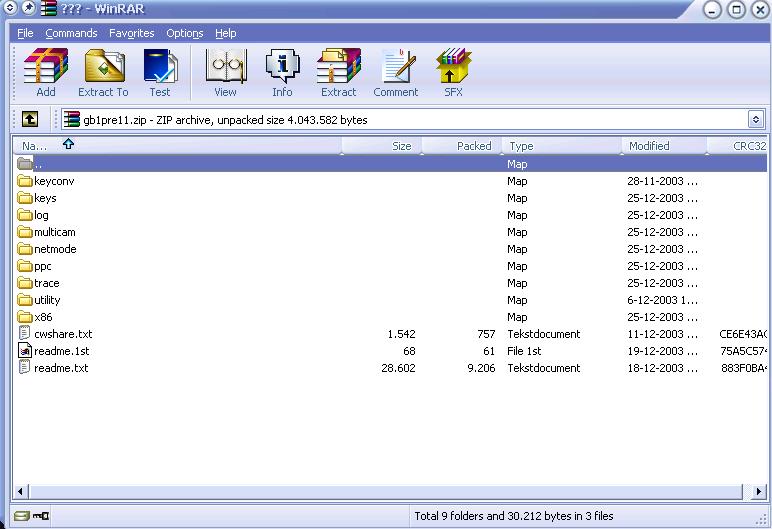Click the date 28-11-2003 of keyconv
The height and width of the screenshot is (529, 772).
[x=662, y=181]
